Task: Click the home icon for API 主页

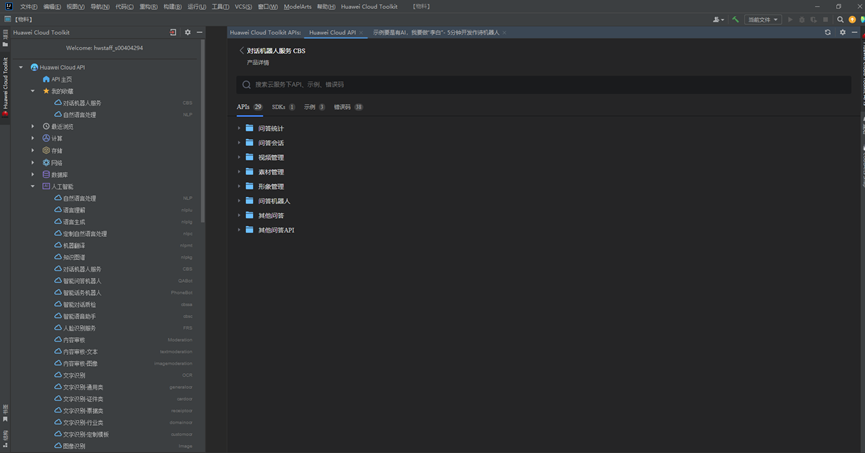Action: tap(46, 79)
